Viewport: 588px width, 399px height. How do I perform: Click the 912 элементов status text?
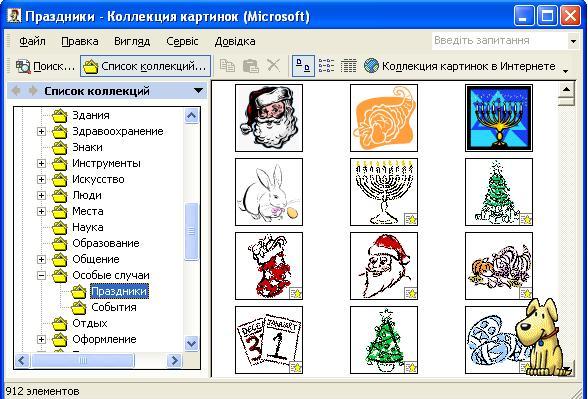click(x=42, y=391)
